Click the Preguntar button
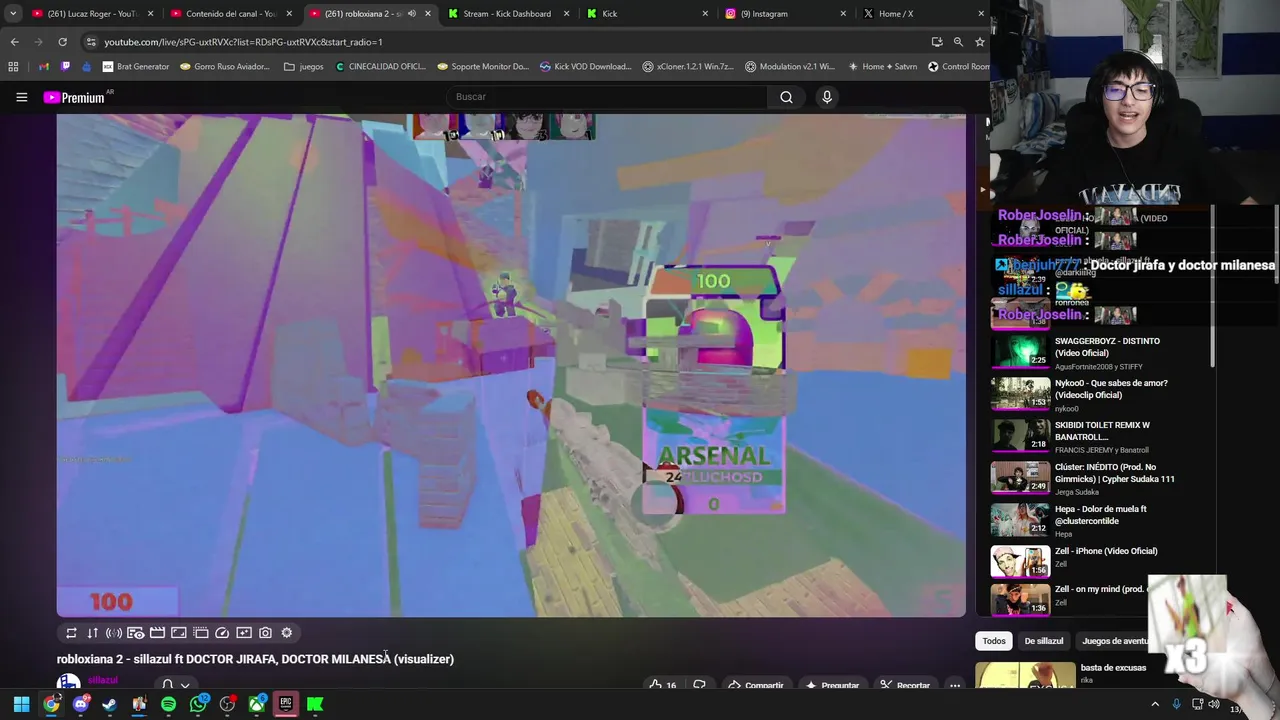The height and width of the screenshot is (720, 1280). (x=833, y=685)
